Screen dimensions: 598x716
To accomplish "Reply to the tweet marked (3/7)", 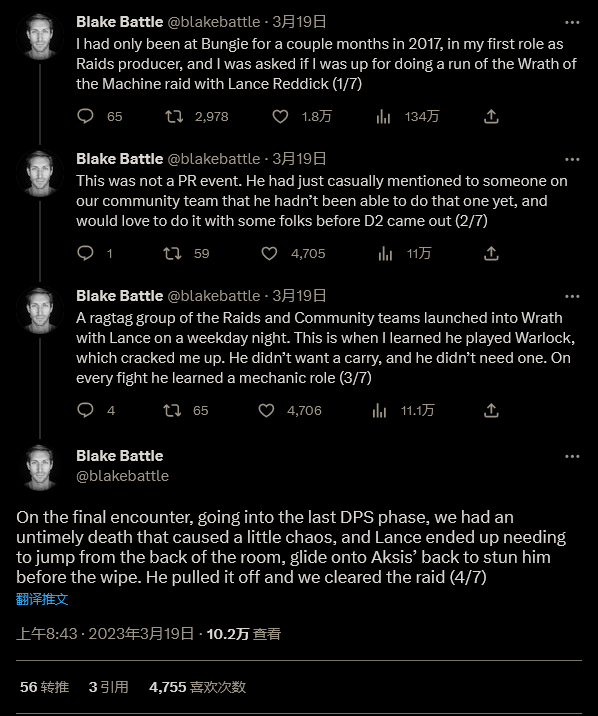I will [x=85, y=410].
